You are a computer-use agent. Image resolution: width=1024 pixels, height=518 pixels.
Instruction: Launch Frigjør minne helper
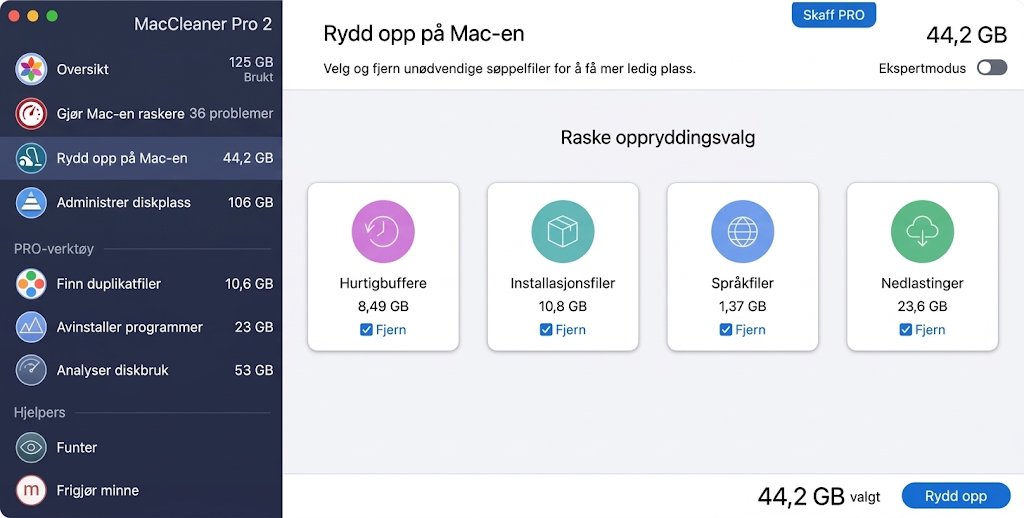pos(141,490)
